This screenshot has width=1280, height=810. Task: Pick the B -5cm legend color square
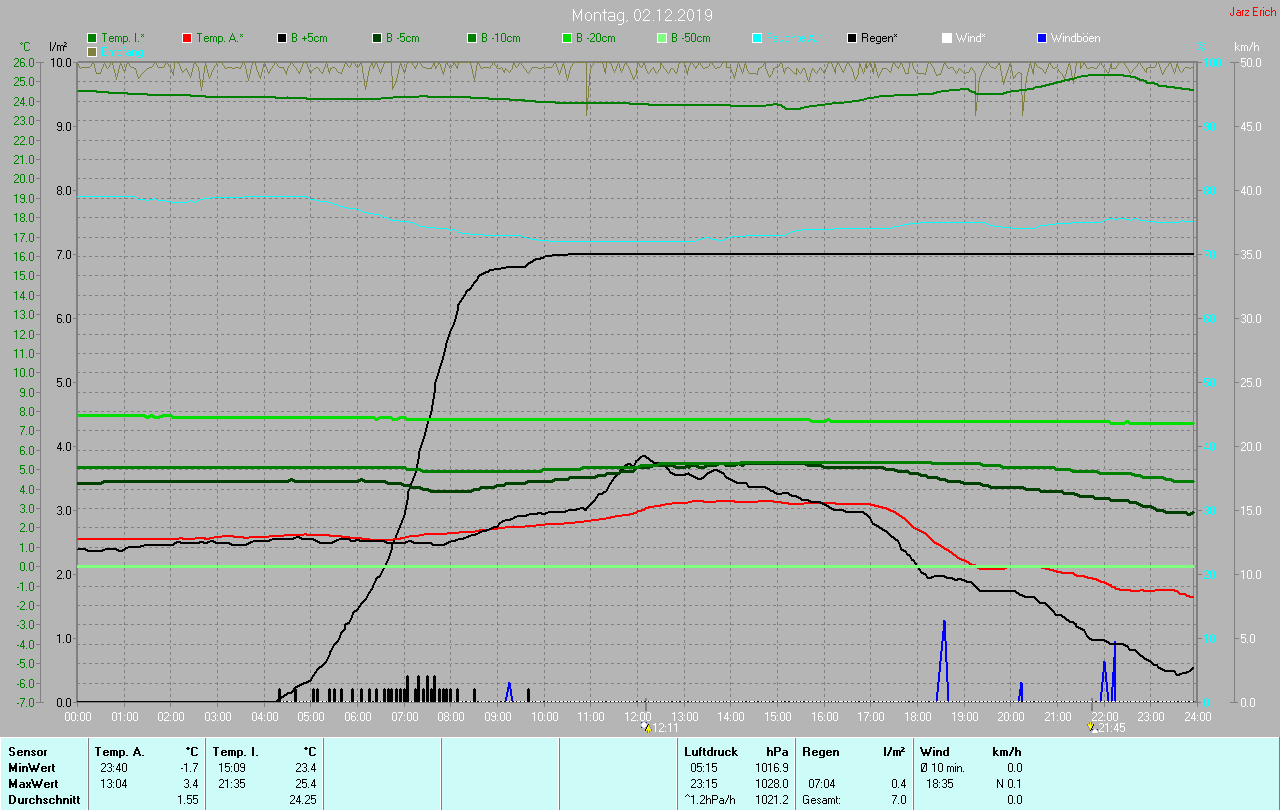(x=377, y=38)
